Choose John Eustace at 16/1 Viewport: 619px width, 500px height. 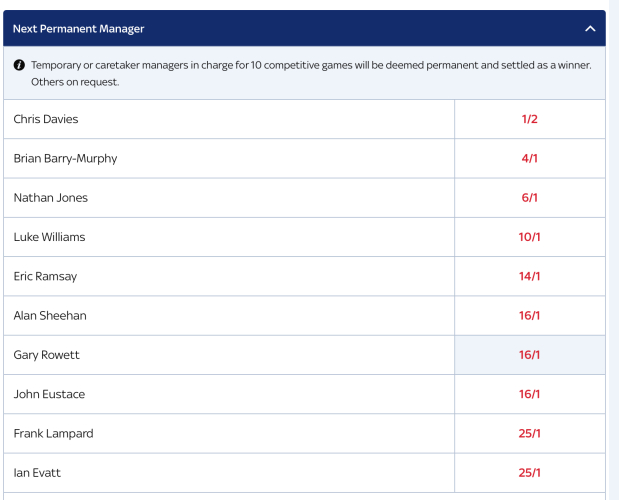coord(529,394)
